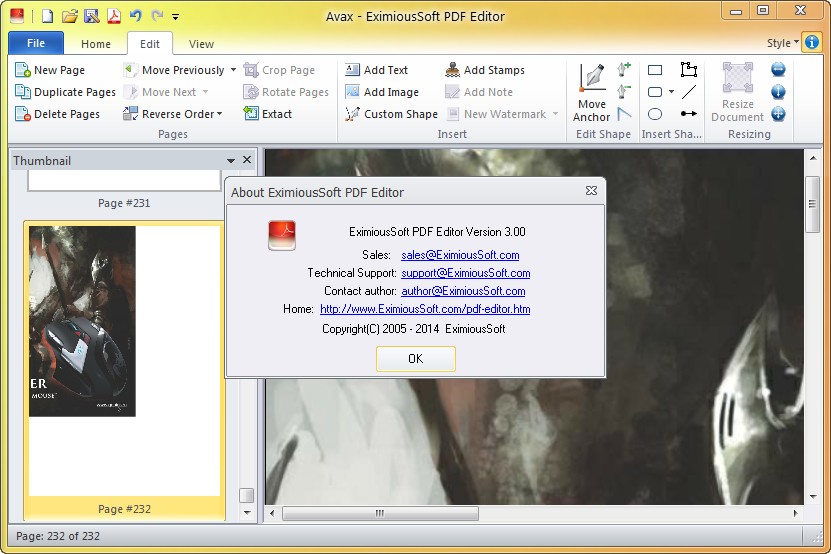Image resolution: width=831 pixels, height=554 pixels.
Task: Open the Thumbnail panel dropdown arrow
Action: pos(231,160)
